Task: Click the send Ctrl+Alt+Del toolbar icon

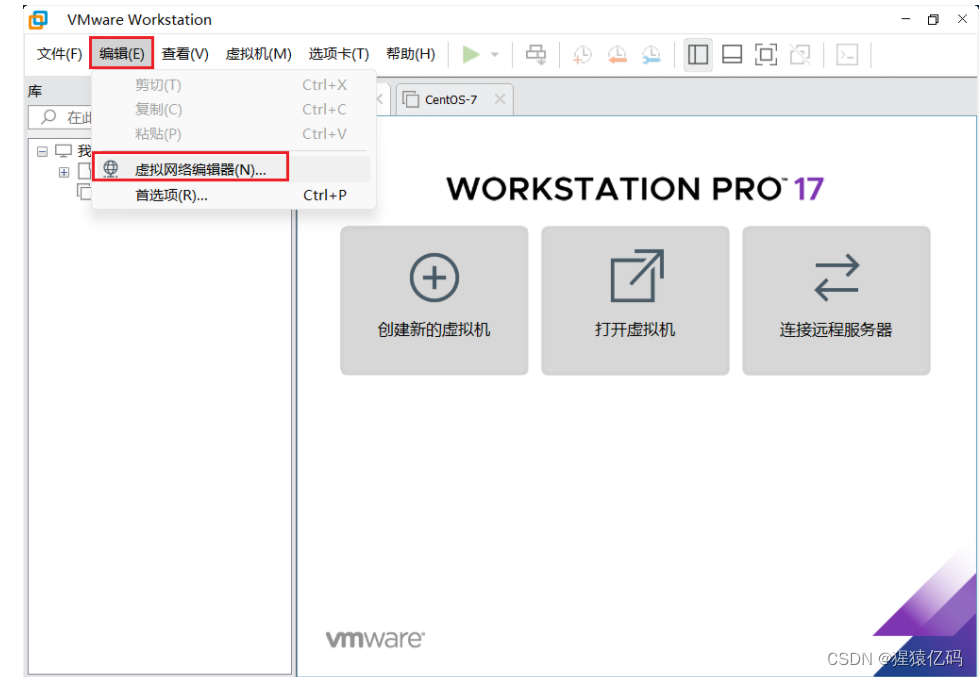Action: click(536, 54)
